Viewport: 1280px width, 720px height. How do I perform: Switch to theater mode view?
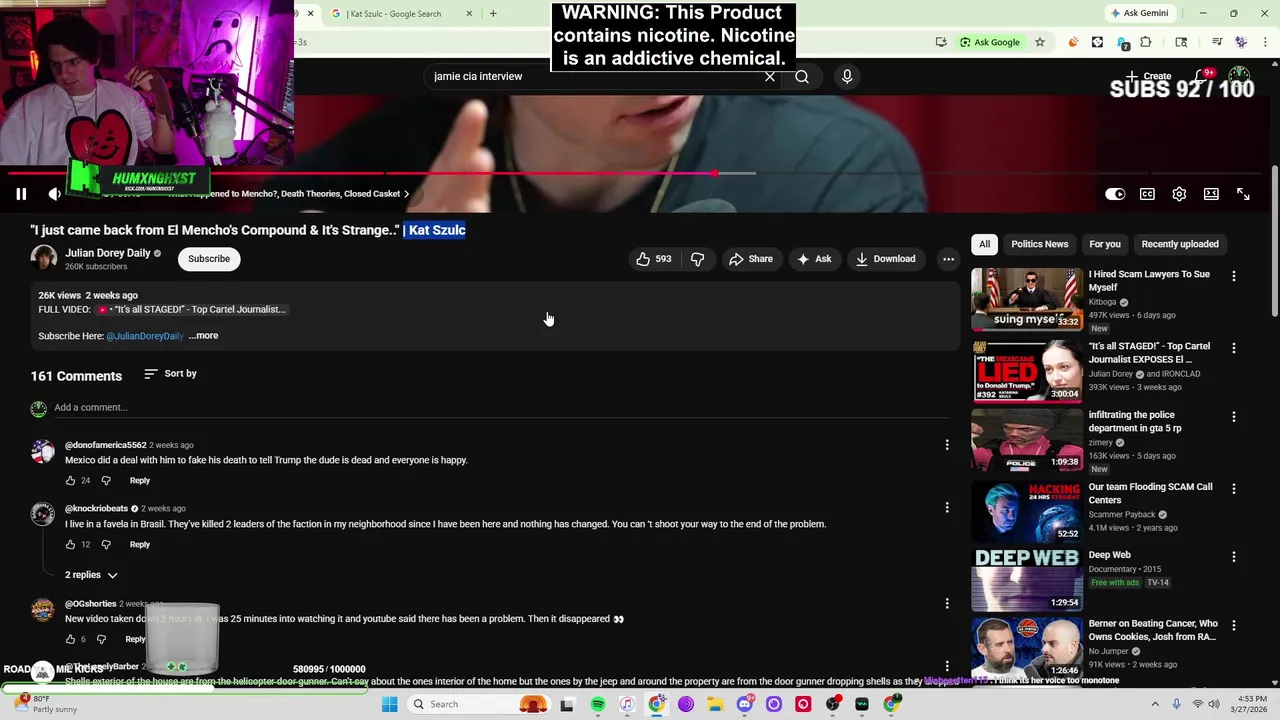coord(1211,194)
